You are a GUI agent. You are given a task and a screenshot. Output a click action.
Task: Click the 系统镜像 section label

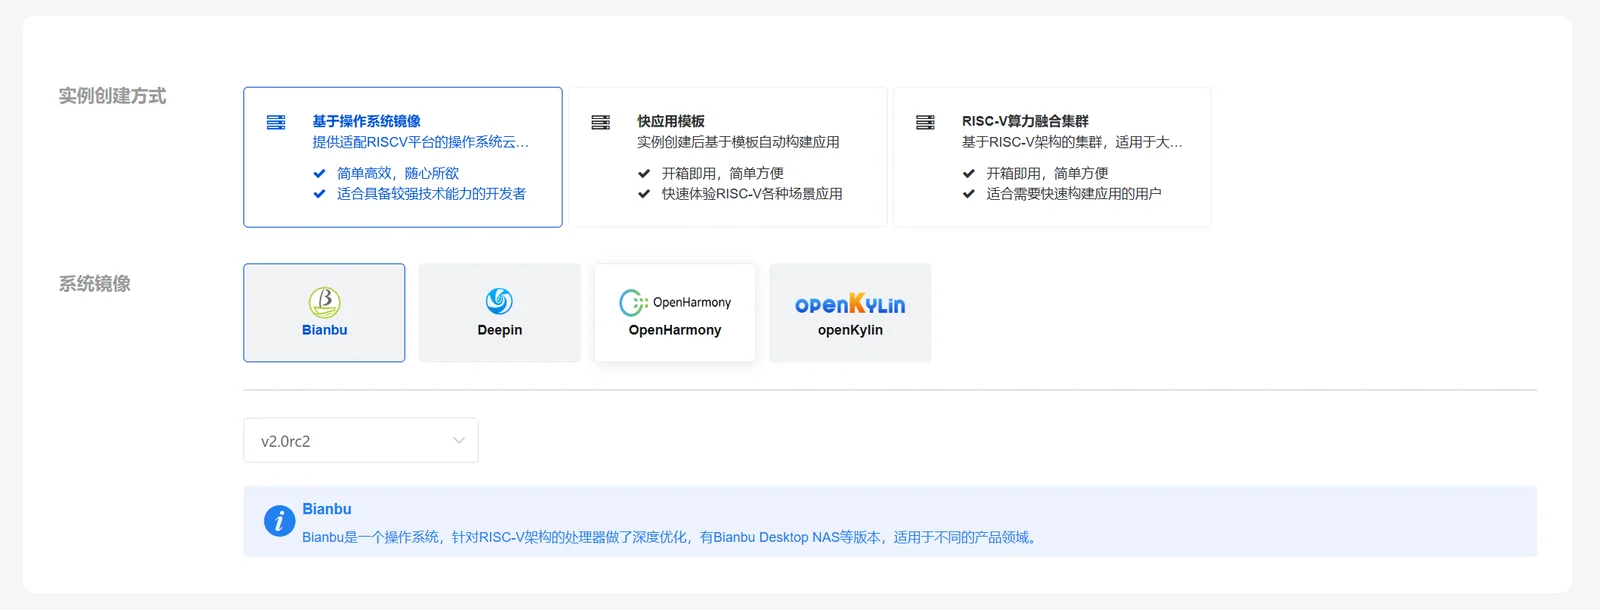coord(94,284)
